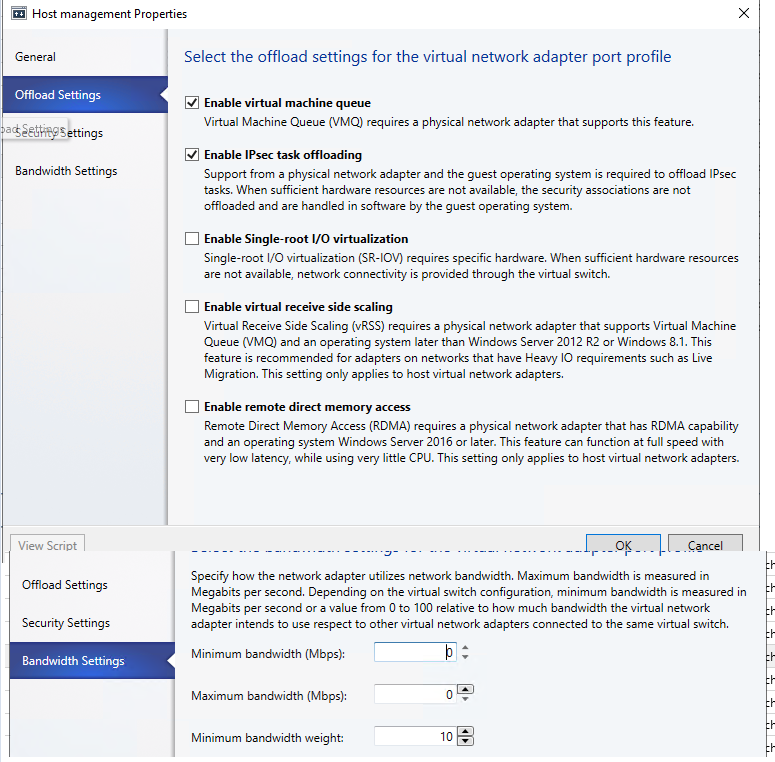Focus the Minimum bandwidth (Mbps) field

pos(415,652)
